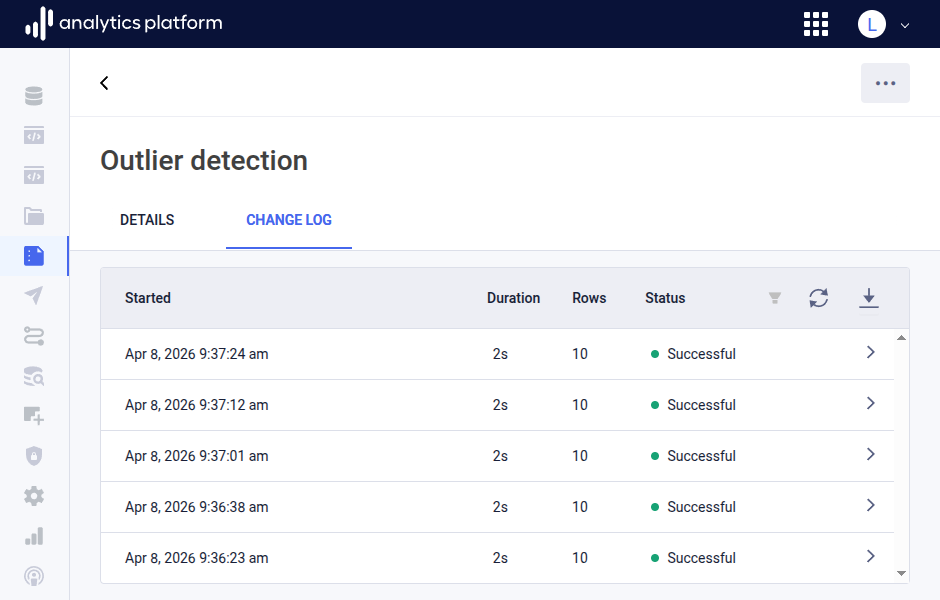
Task: Expand the 9:36:23 am log entry
Action: pyautogui.click(x=870, y=557)
